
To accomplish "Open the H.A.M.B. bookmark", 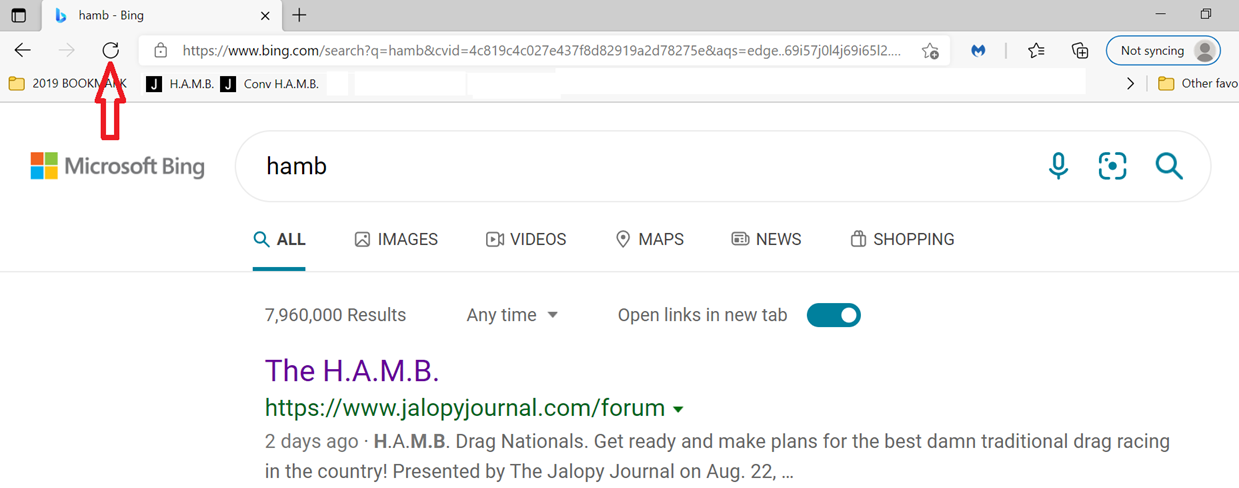I will pos(180,84).
